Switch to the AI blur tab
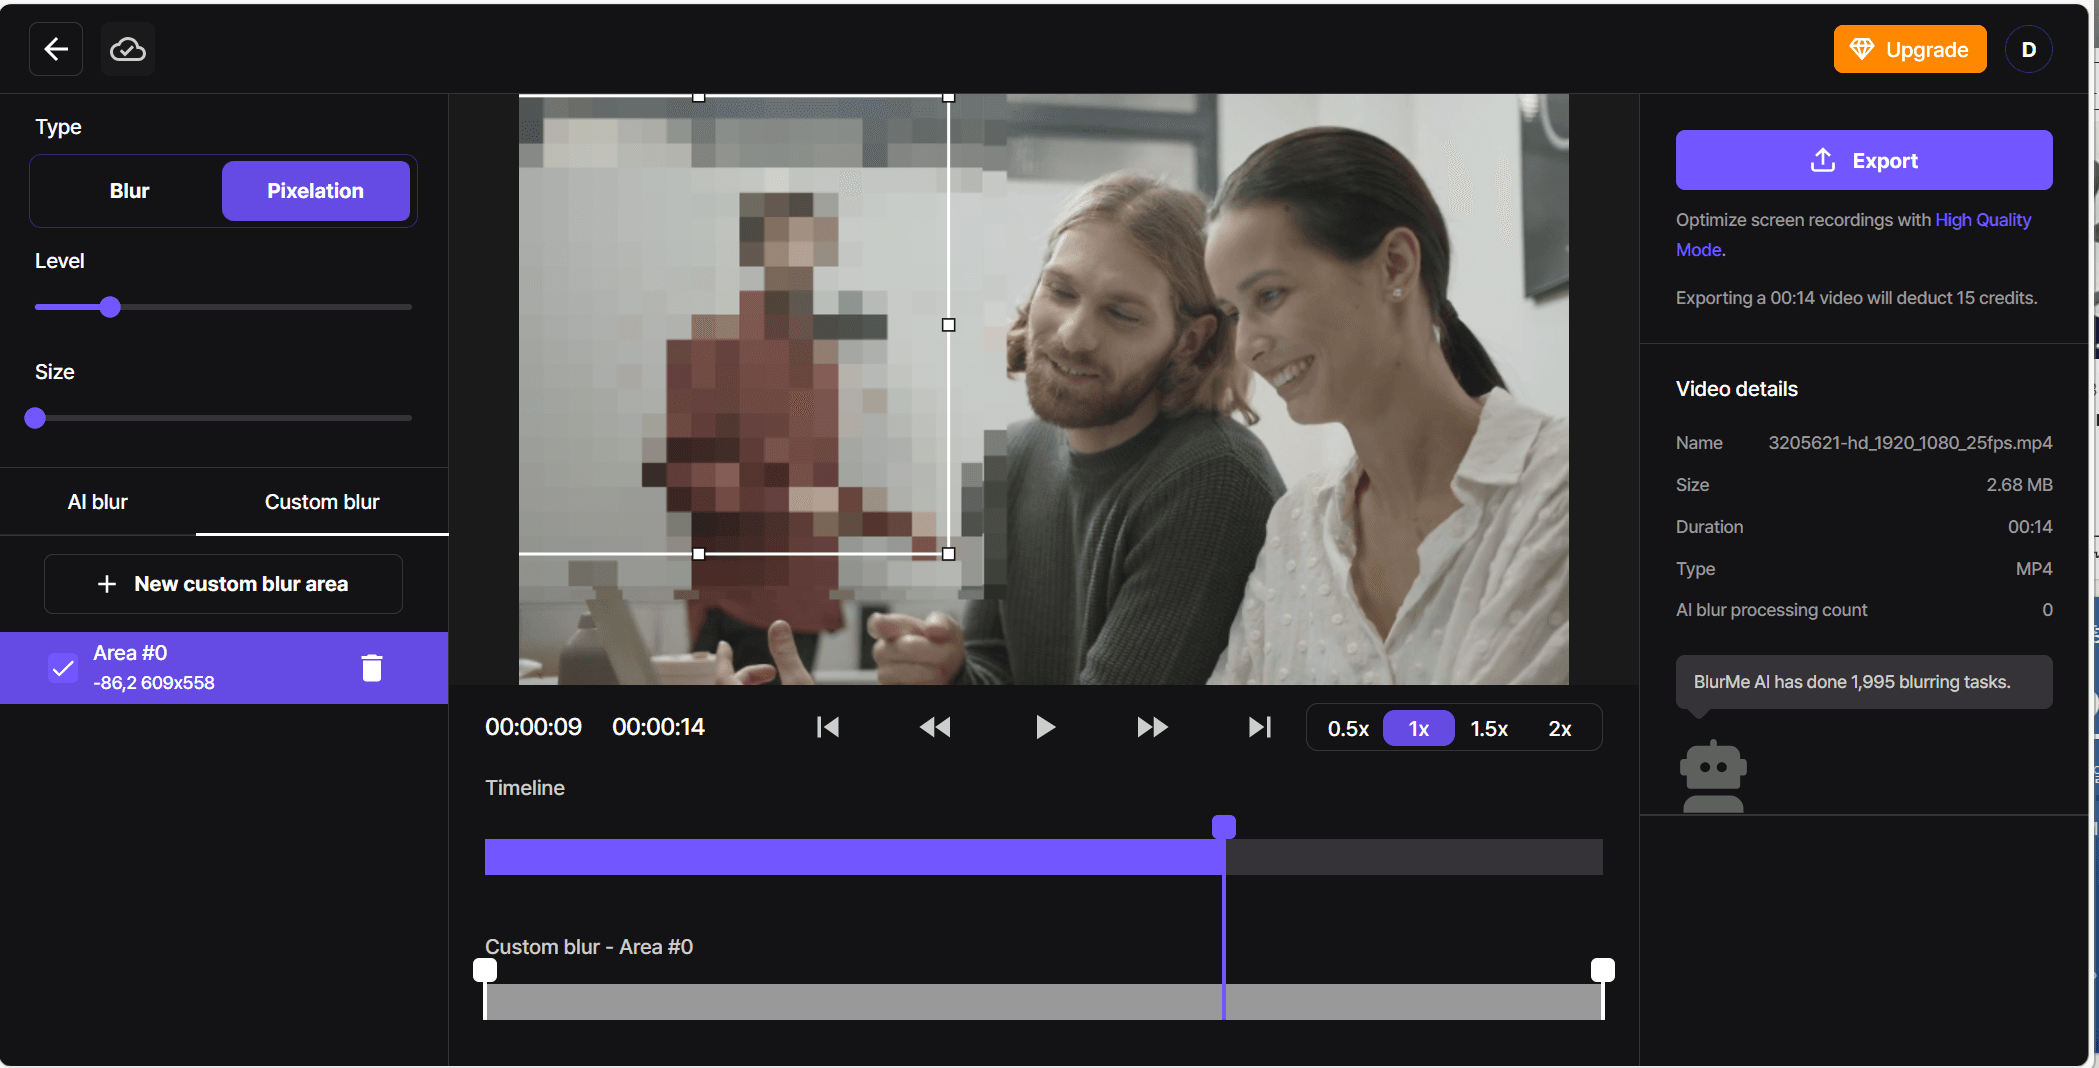Image resolution: width=2099 pixels, height=1068 pixels. [x=98, y=502]
